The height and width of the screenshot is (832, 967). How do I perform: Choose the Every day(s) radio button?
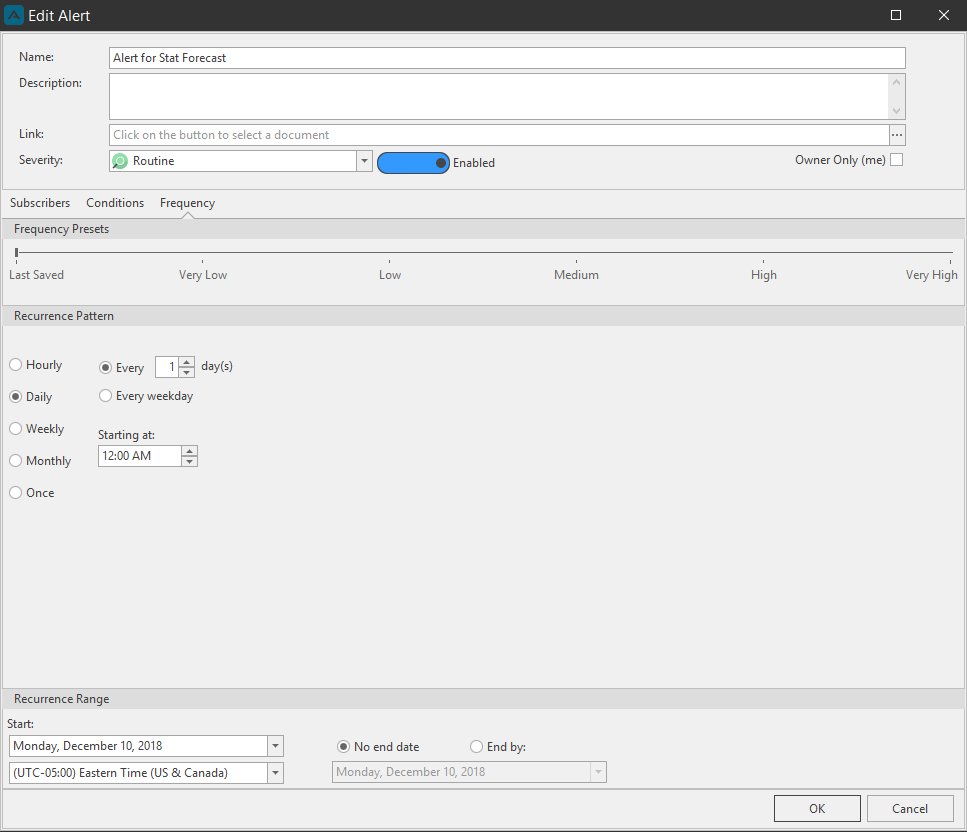click(x=105, y=368)
